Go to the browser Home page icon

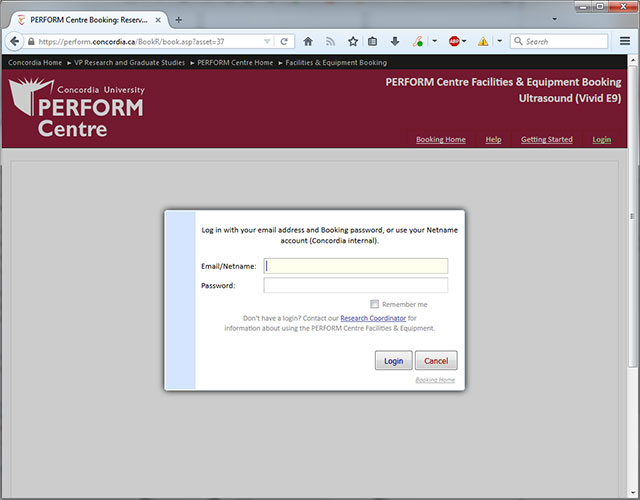tap(308, 42)
